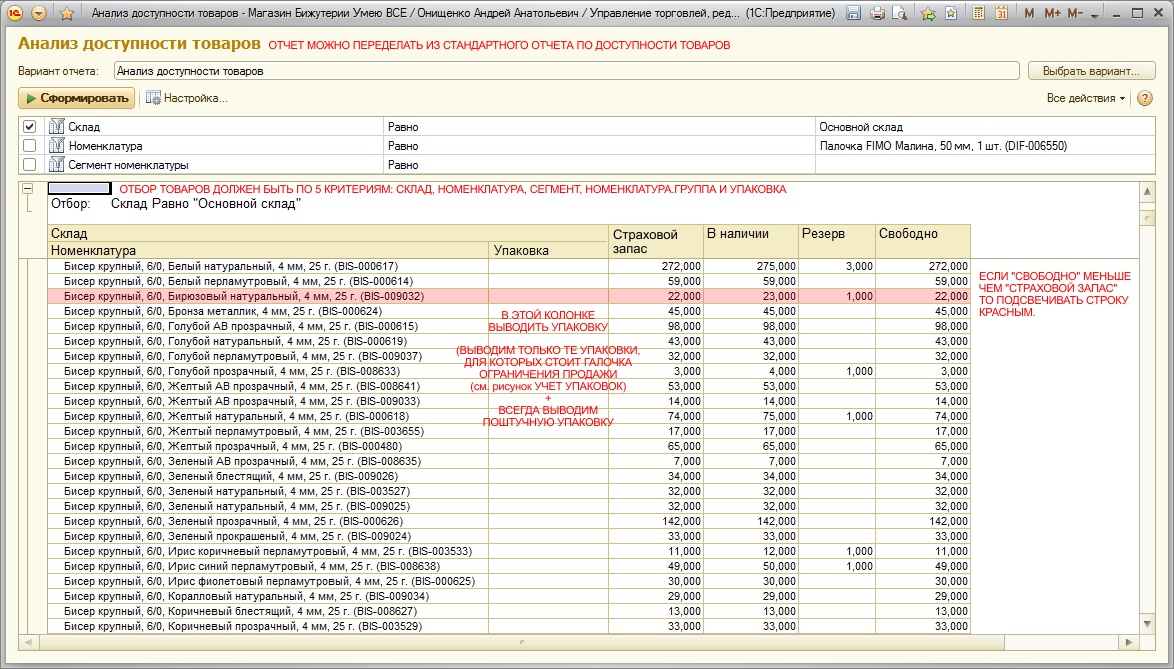The width and height of the screenshot is (1174, 669).
Task: Click the Сформировать button
Action: pyautogui.click(x=76, y=98)
